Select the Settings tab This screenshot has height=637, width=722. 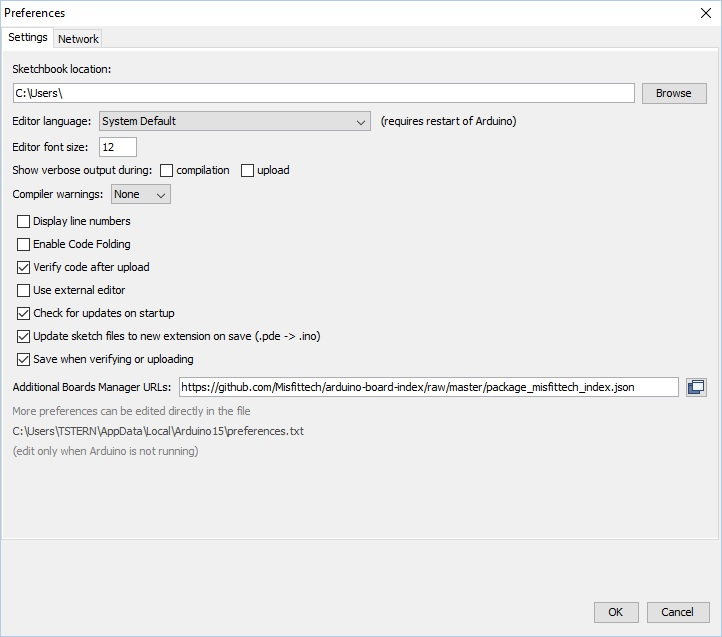(28, 37)
